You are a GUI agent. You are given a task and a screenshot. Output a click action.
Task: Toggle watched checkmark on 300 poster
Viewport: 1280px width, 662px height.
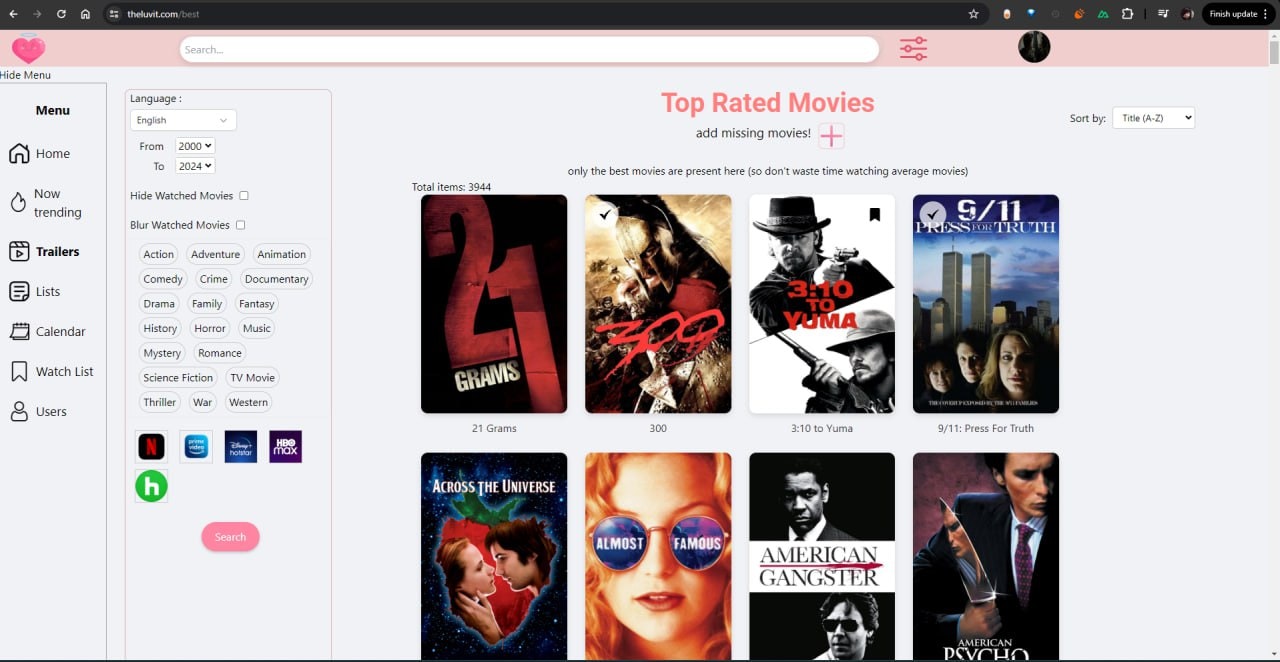pyautogui.click(x=604, y=214)
